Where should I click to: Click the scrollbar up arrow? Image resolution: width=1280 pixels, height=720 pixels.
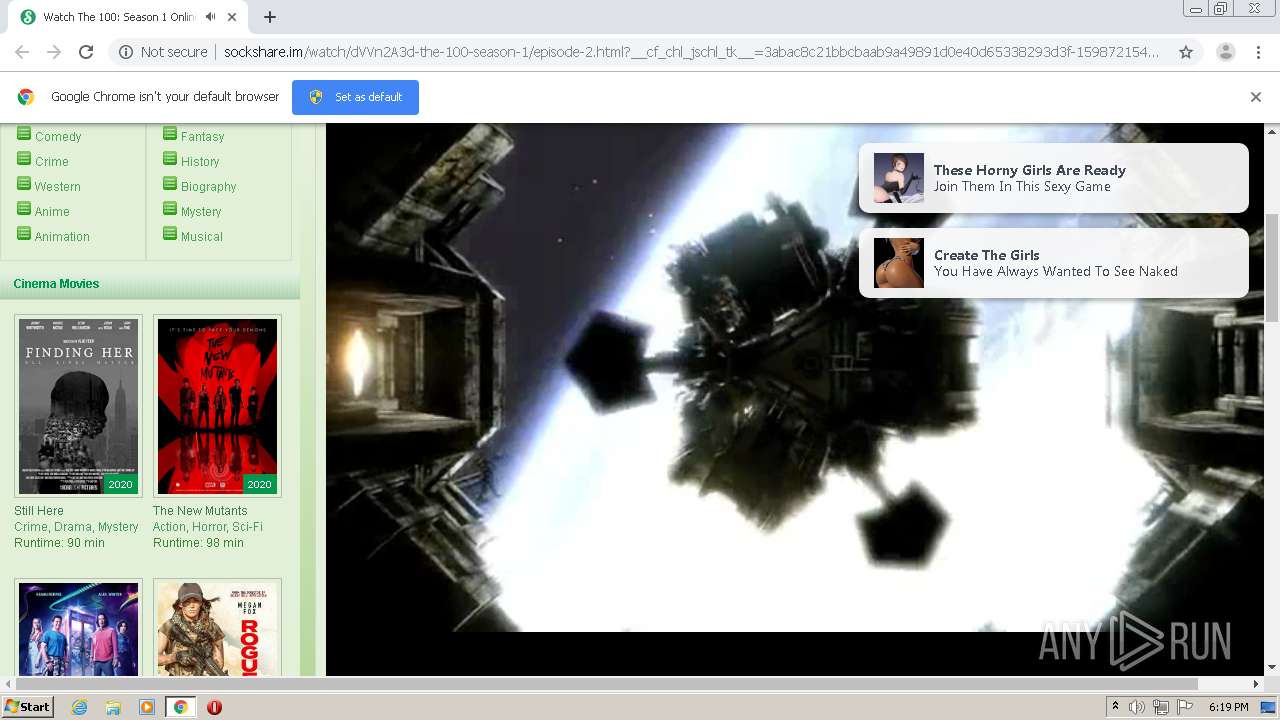click(1272, 131)
